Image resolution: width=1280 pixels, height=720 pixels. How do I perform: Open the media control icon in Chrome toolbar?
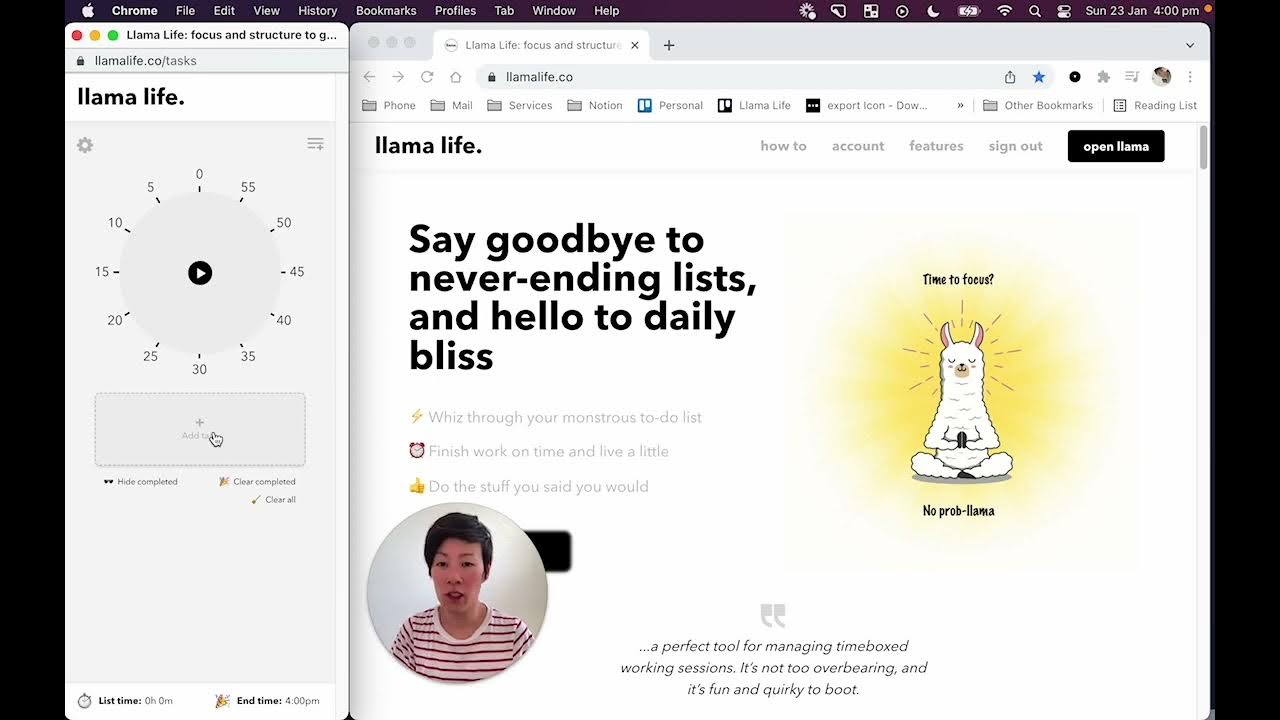click(x=1132, y=77)
